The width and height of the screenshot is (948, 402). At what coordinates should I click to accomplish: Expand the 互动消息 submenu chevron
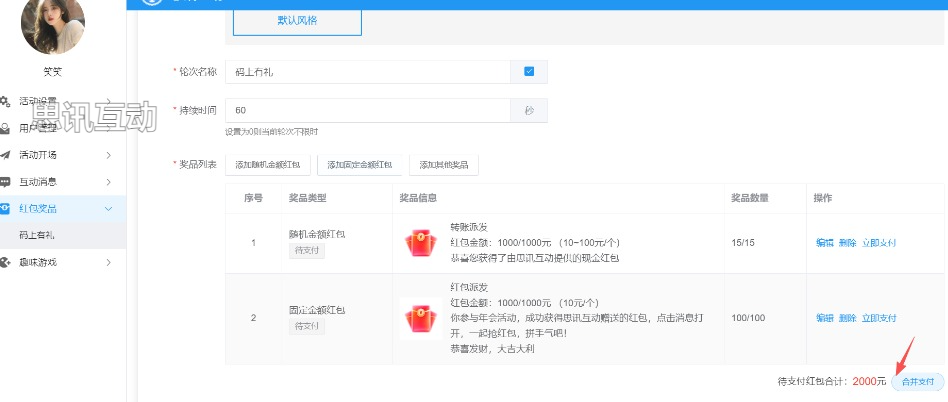pos(109,182)
